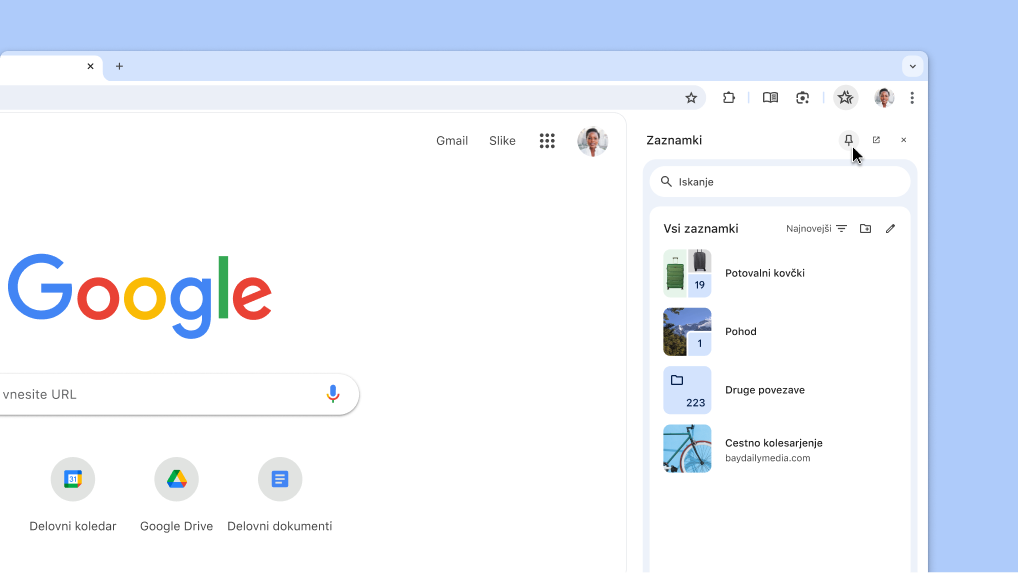Screen dimensions: 1018x573
Task: Open bookmarks in a new tab icon
Action: (x=876, y=140)
